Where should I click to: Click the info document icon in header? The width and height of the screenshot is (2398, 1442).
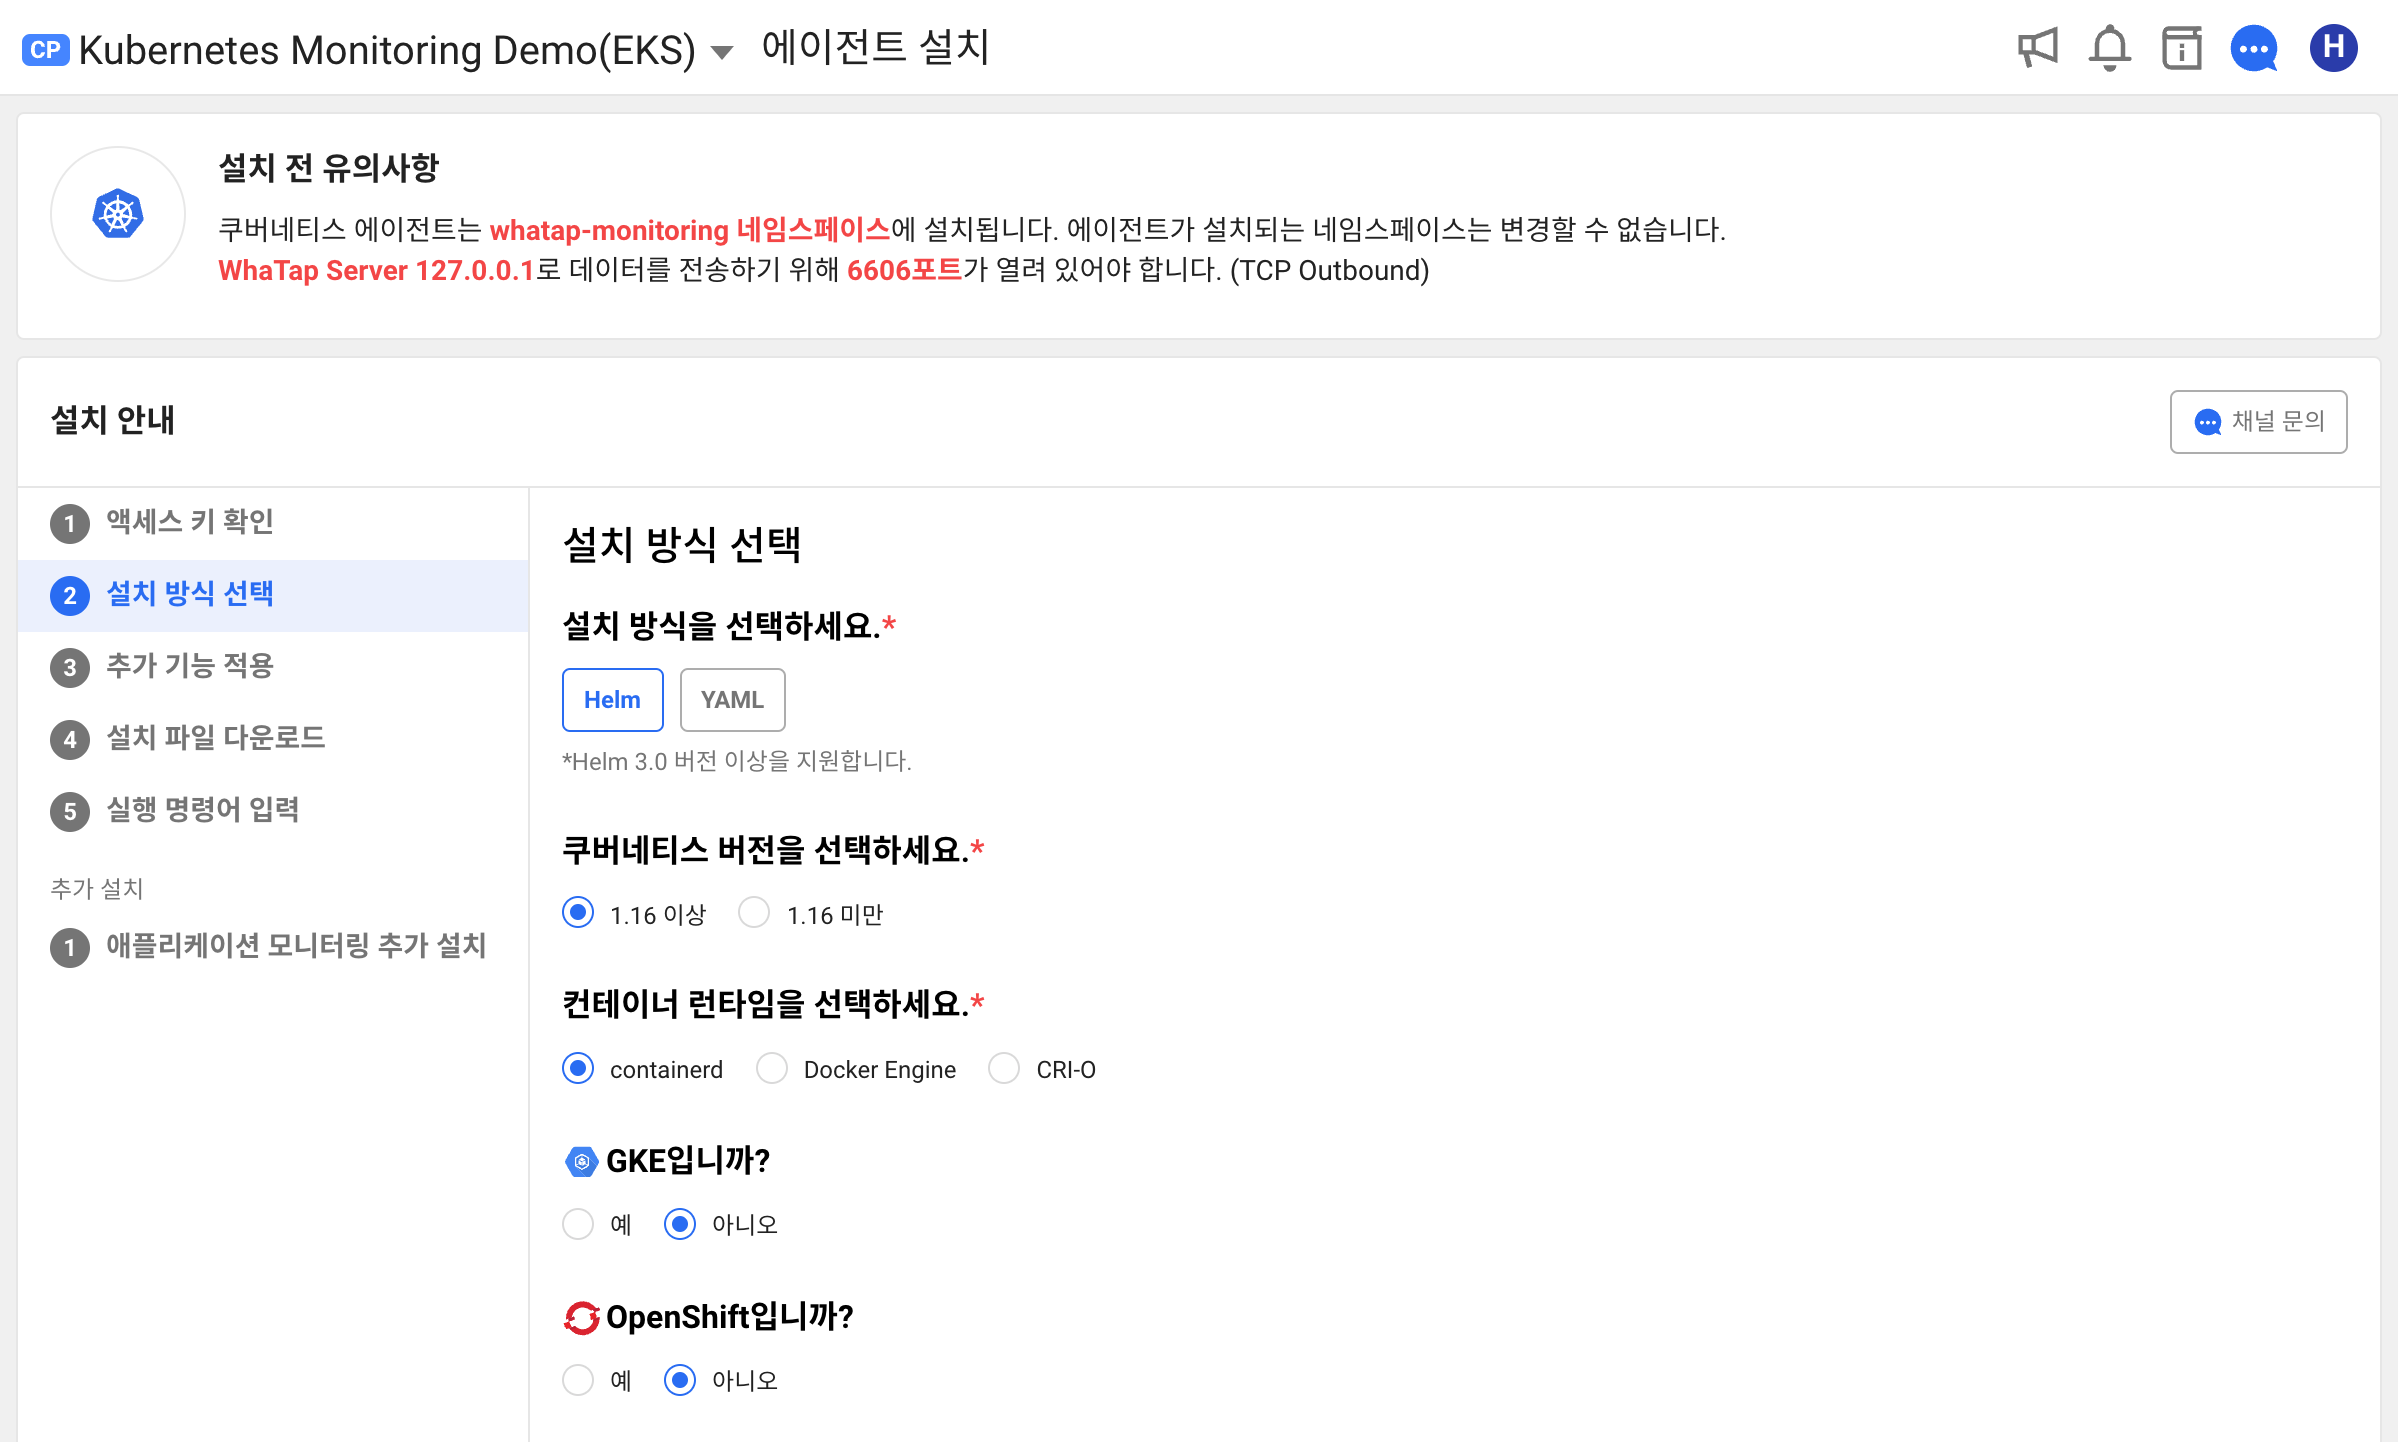2181,48
